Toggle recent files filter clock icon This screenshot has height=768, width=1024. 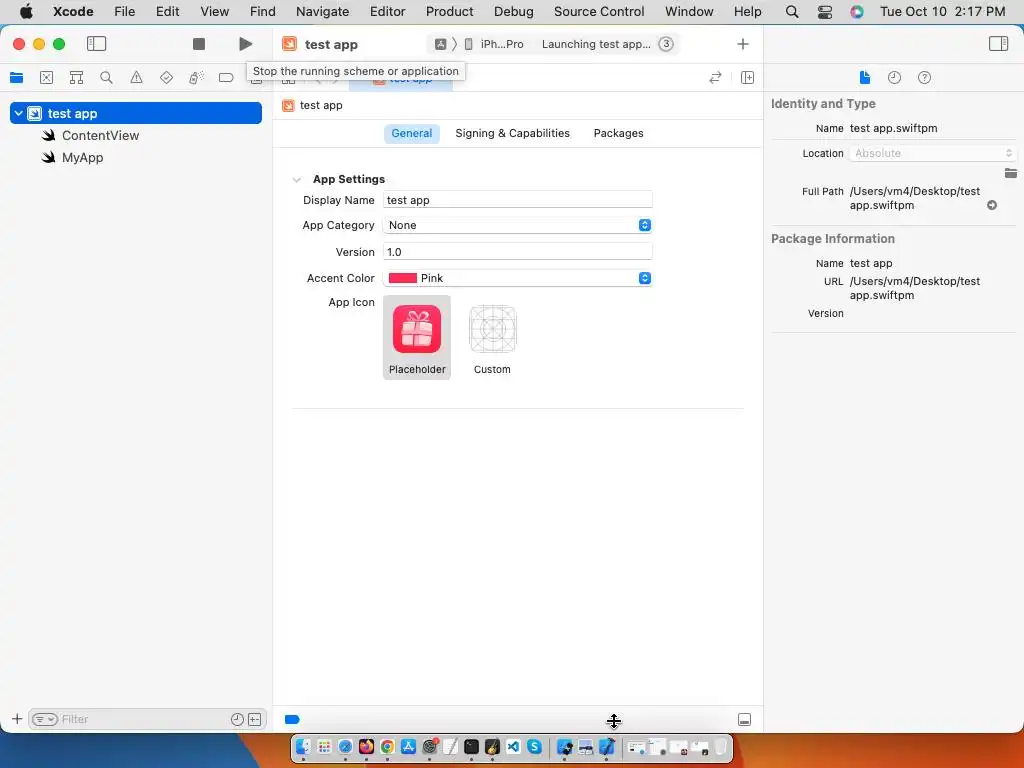(x=237, y=719)
